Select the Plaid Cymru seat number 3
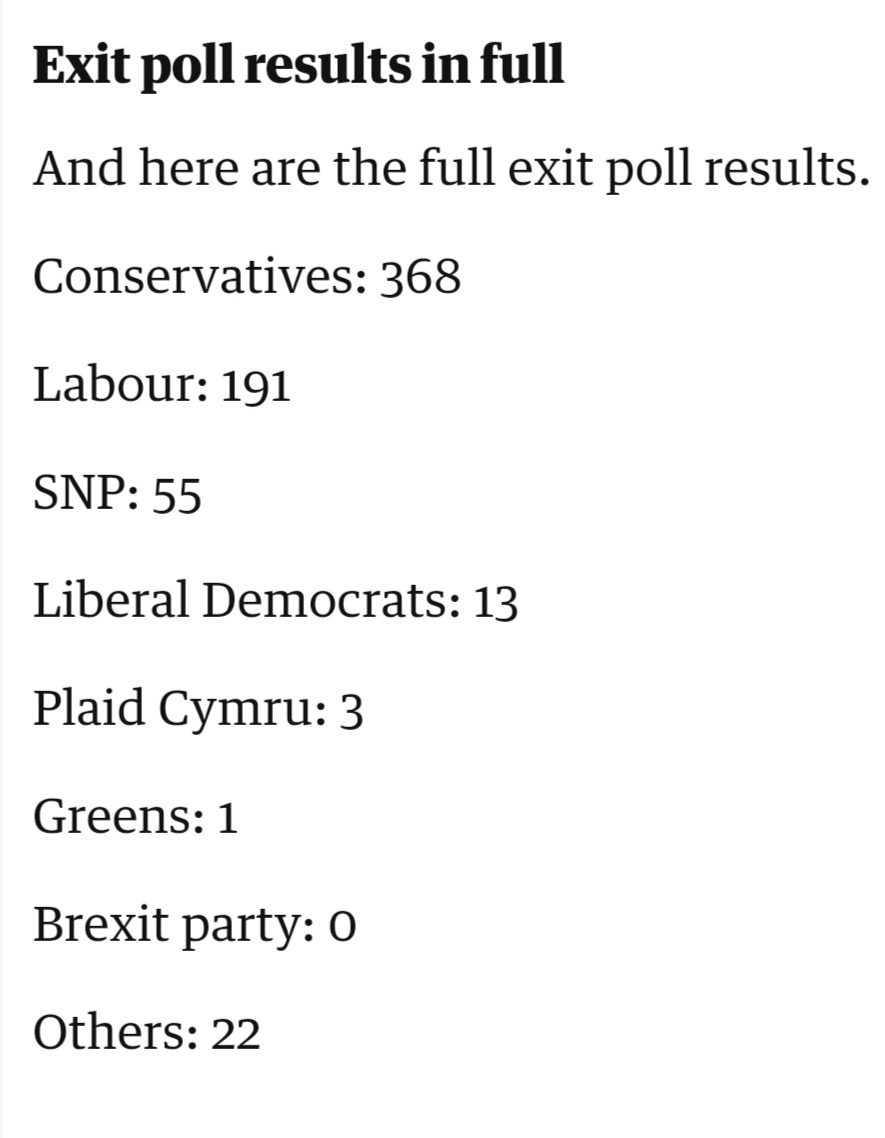The width and height of the screenshot is (885, 1138). (x=350, y=711)
